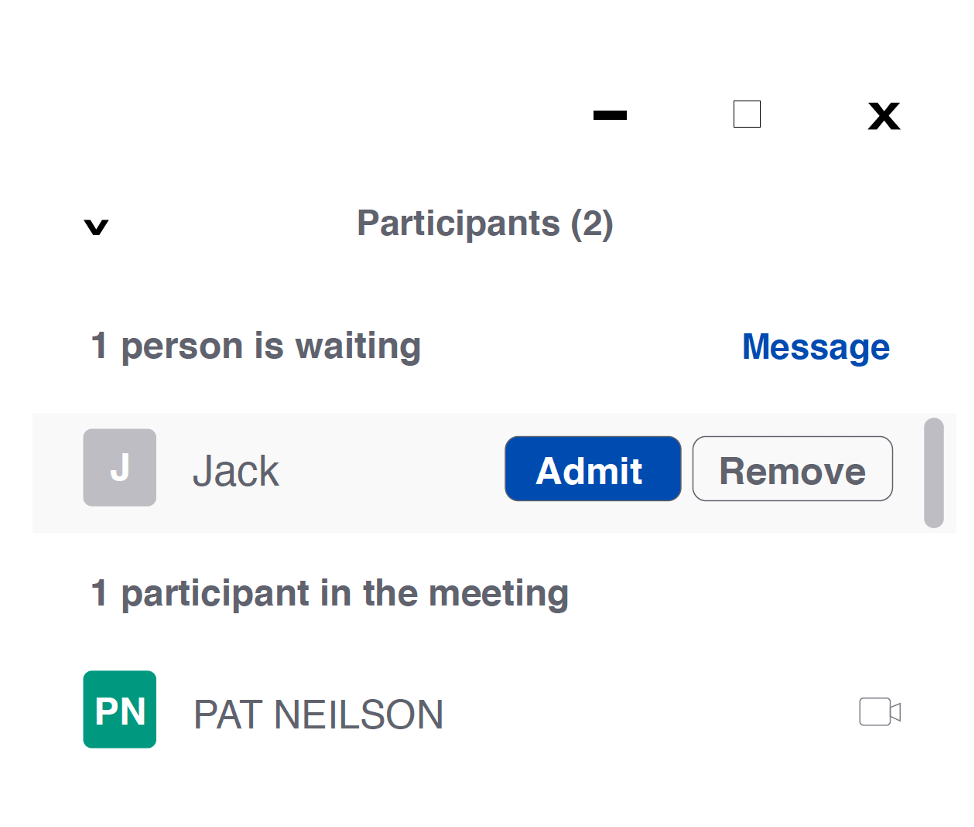The height and width of the screenshot is (827, 974).
Task: Click '1 participant in the meeting' heading
Action: coord(329,593)
